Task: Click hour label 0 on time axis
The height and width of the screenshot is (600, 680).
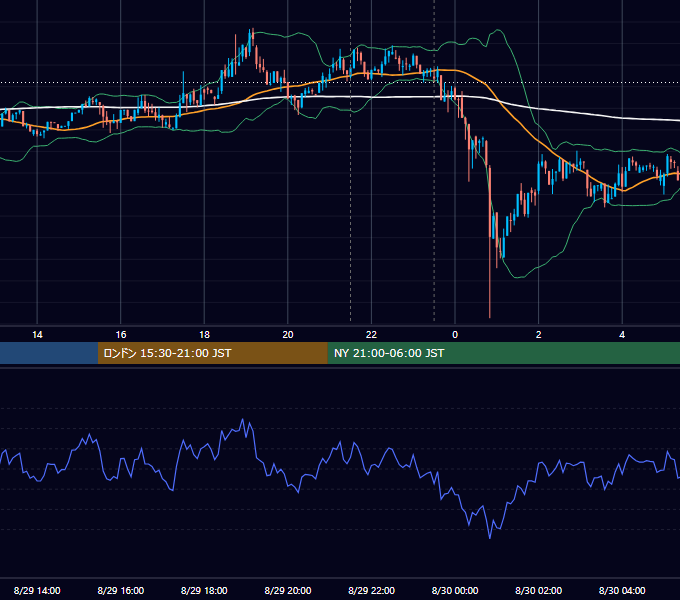Action: 455,335
